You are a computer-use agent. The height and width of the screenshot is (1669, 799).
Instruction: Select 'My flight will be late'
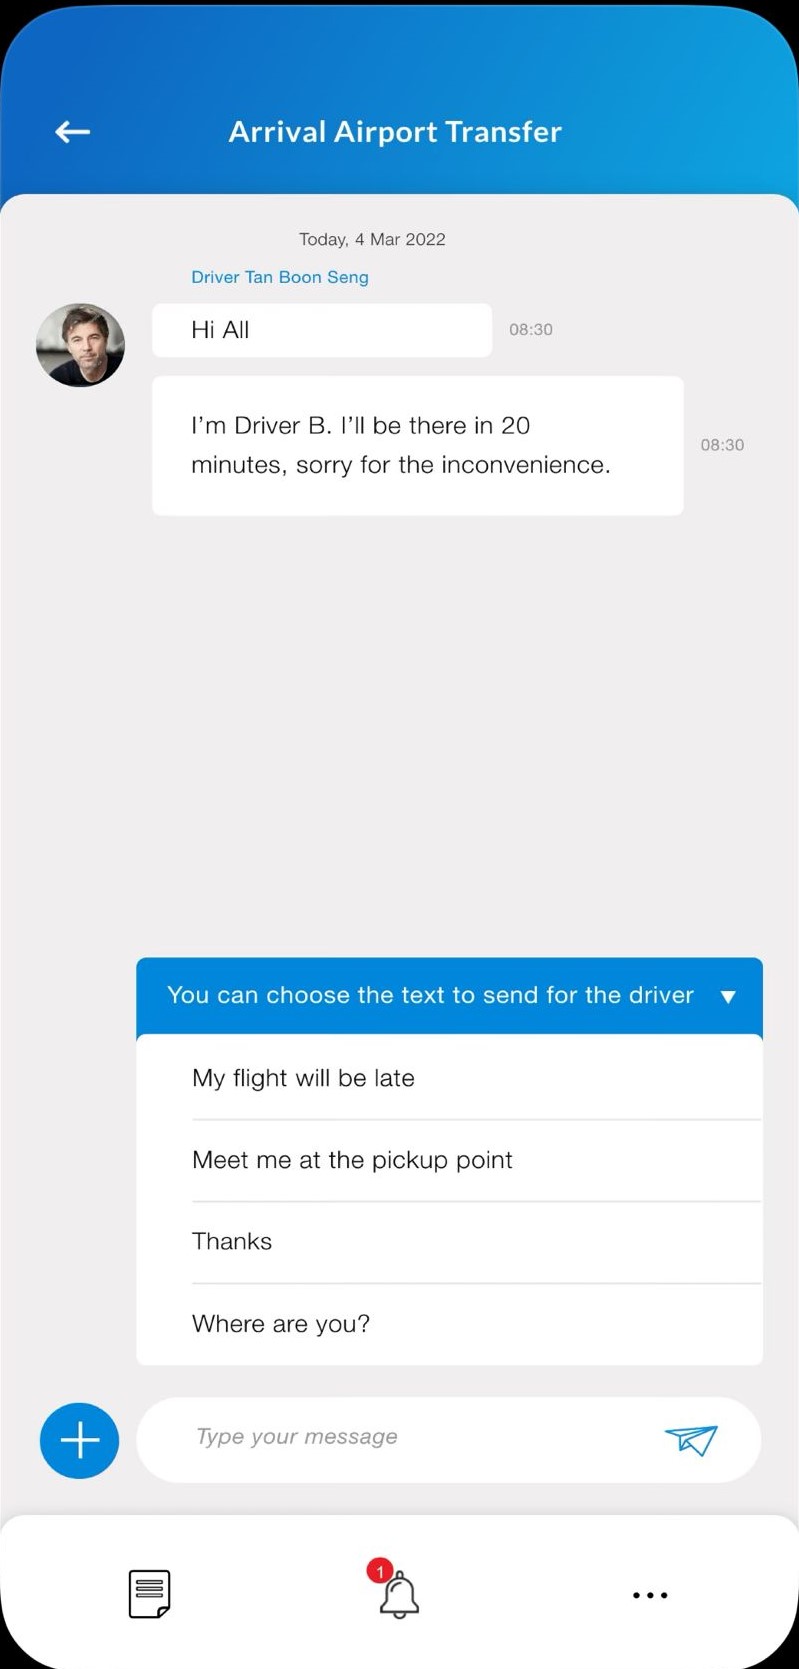303,1078
